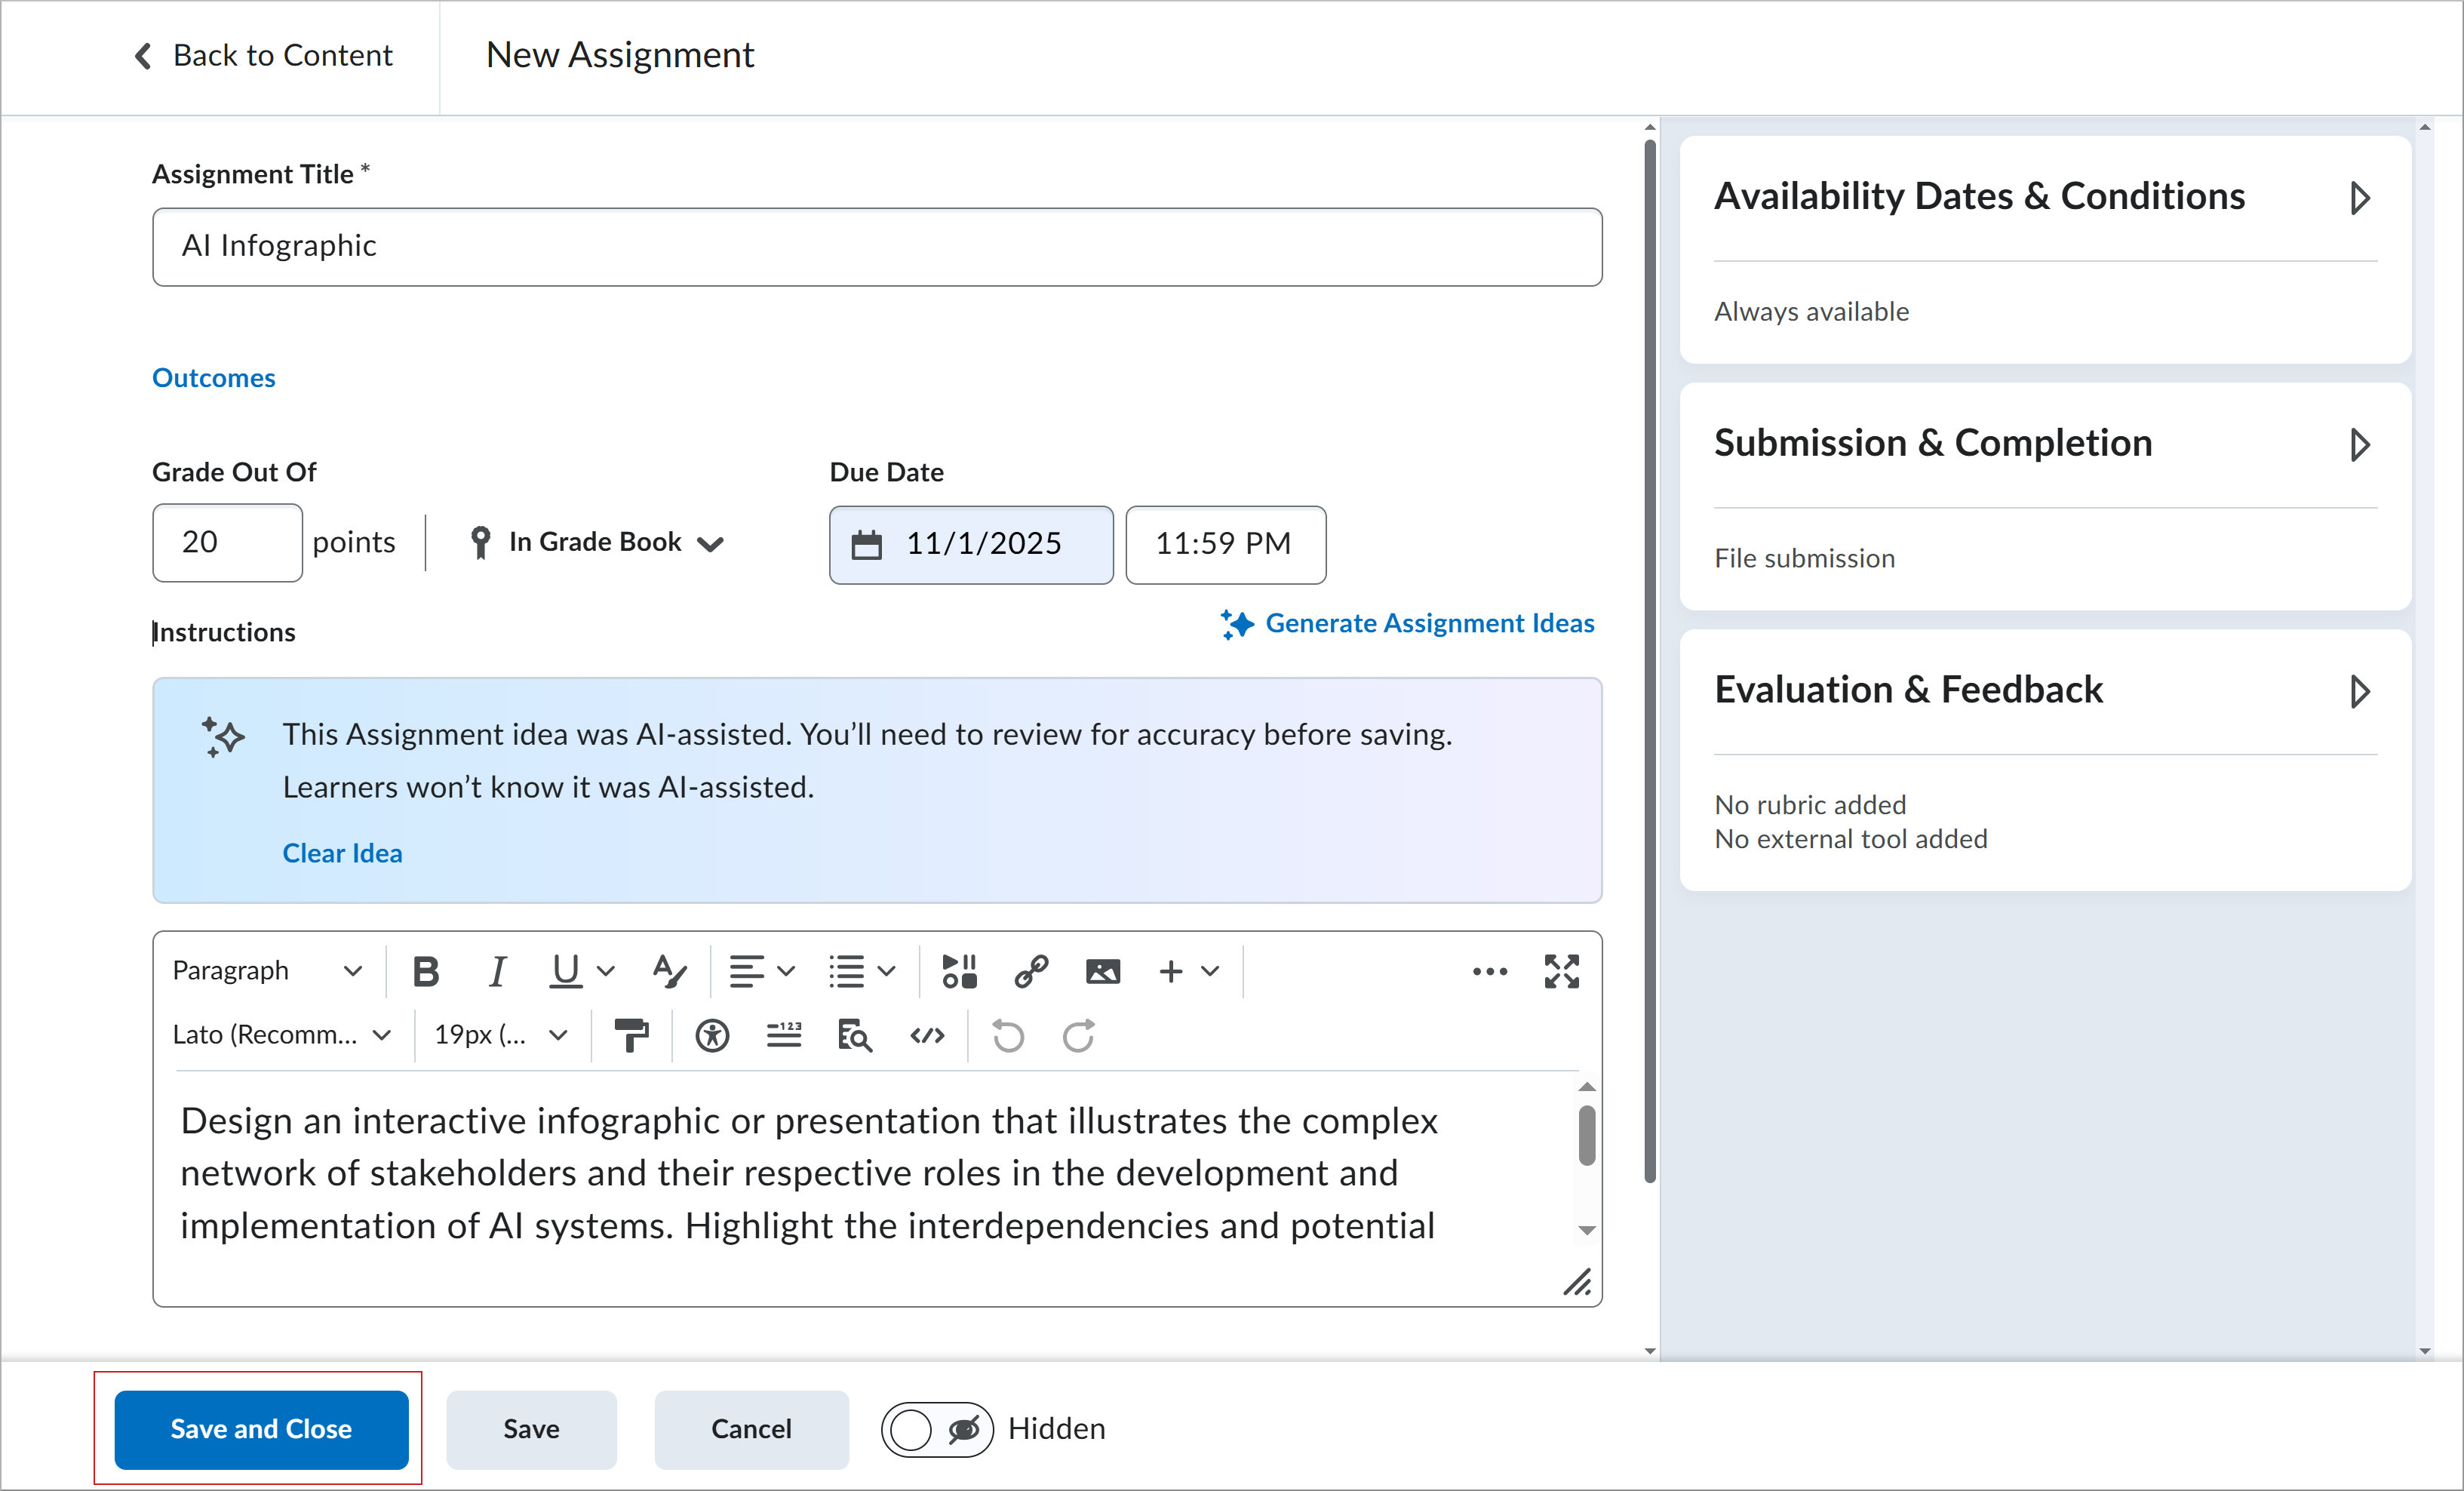This screenshot has width=2464, height=1491.
Task: Select the format painter tool
Action: 631,1036
